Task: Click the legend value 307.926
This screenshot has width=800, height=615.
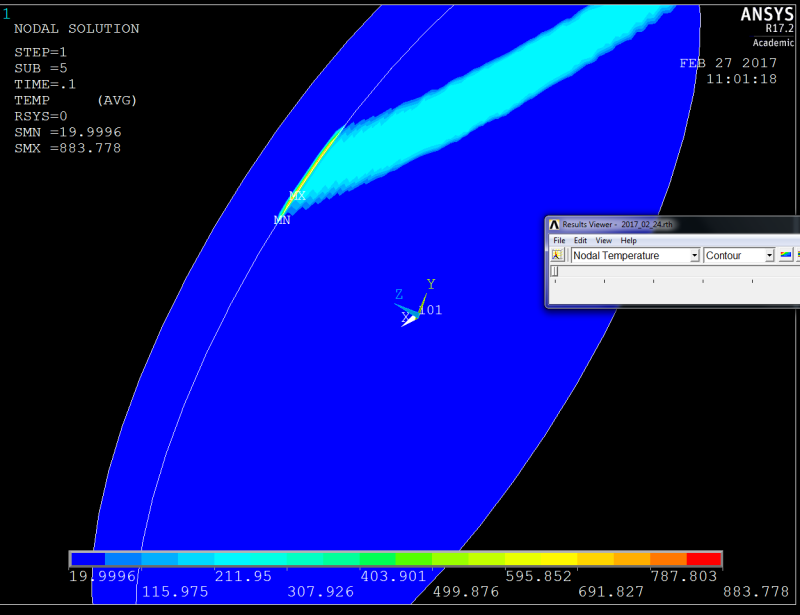Action: 320,592
